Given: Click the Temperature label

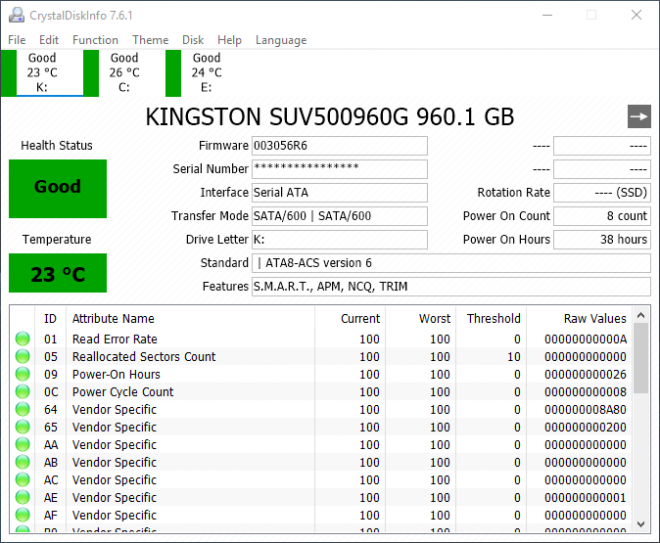Looking at the screenshot, I should (x=56, y=240).
